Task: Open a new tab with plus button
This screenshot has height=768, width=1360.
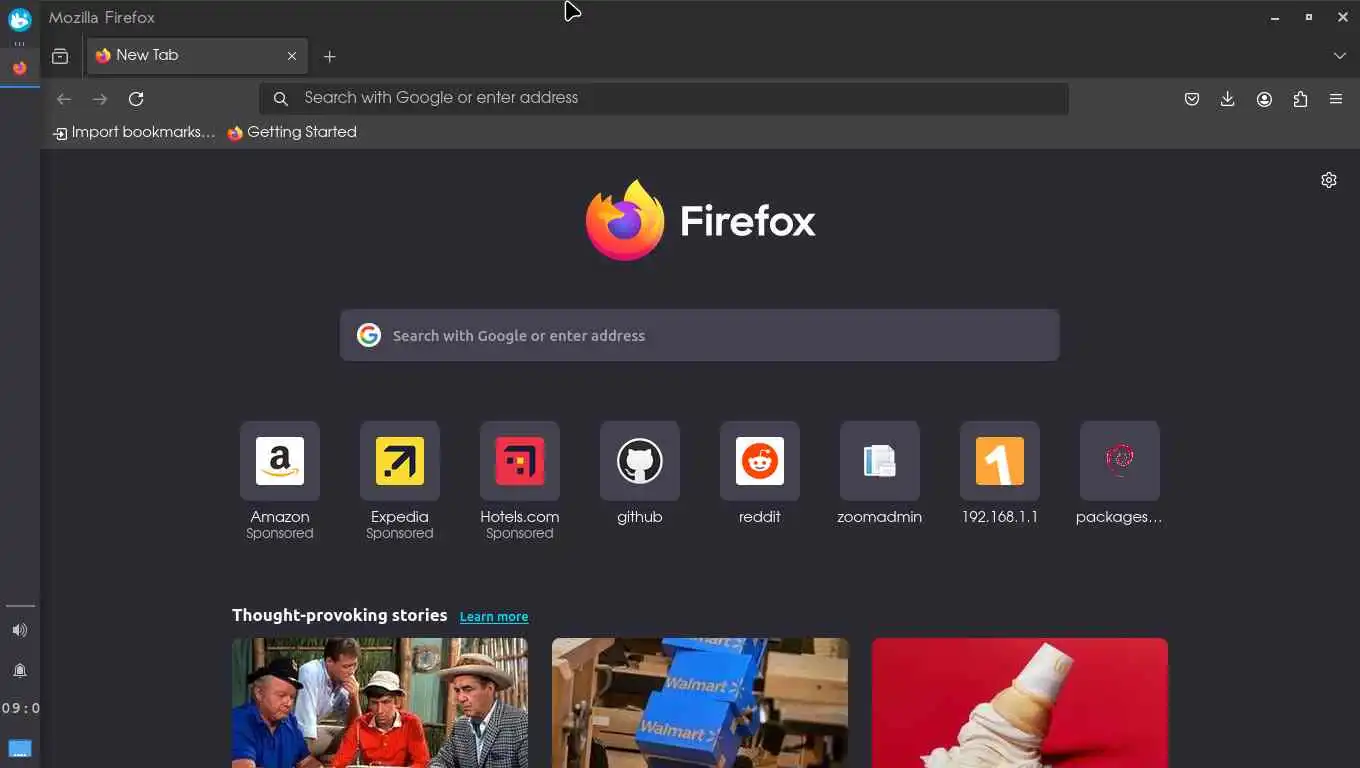Action: click(330, 56)
